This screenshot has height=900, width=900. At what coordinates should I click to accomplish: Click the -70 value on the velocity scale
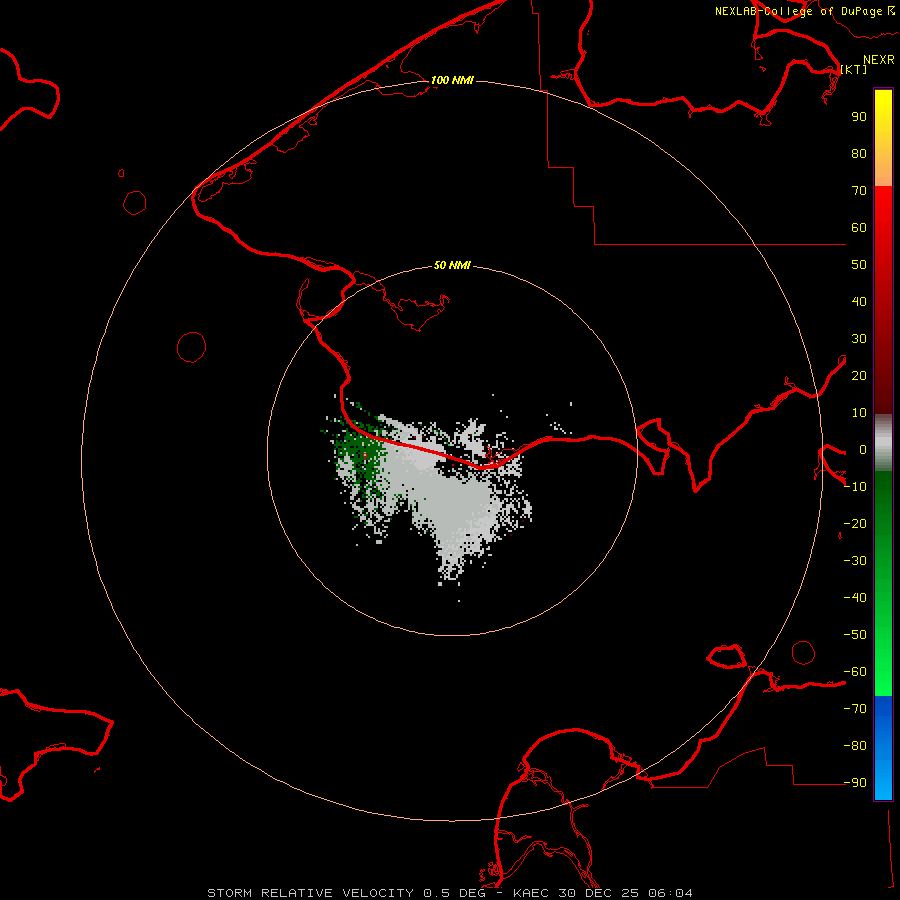pyautogui.click(x=855, y=709)
